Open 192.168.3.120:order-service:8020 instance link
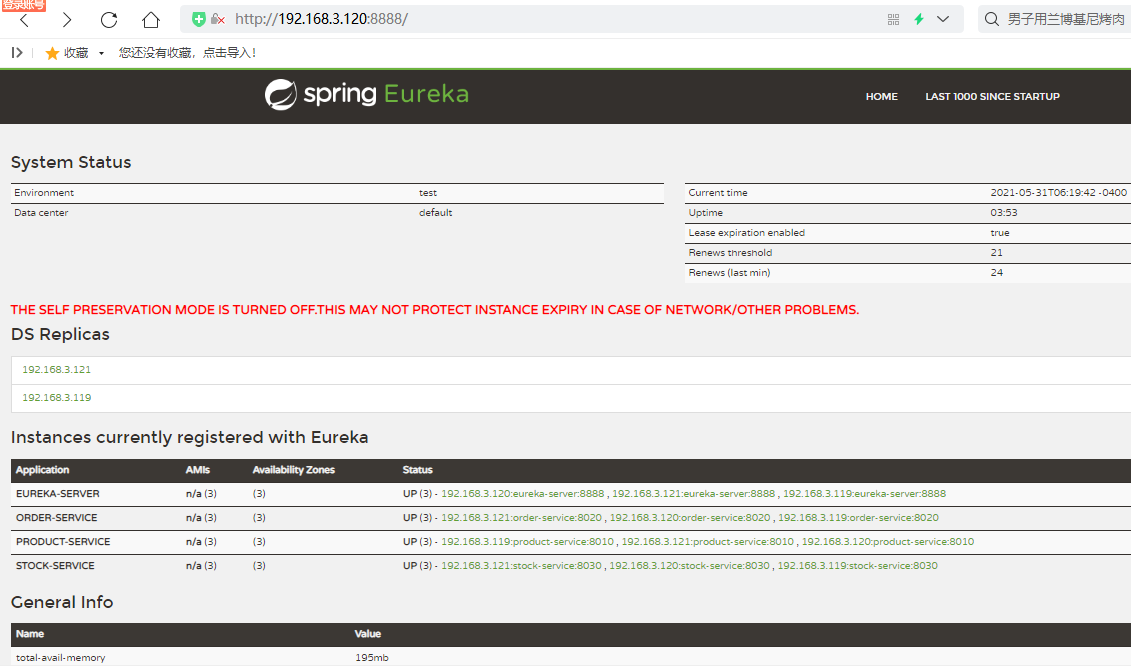Image resolution: width=1131 pixels, height=669 pixels. click(x=690, y=517)
